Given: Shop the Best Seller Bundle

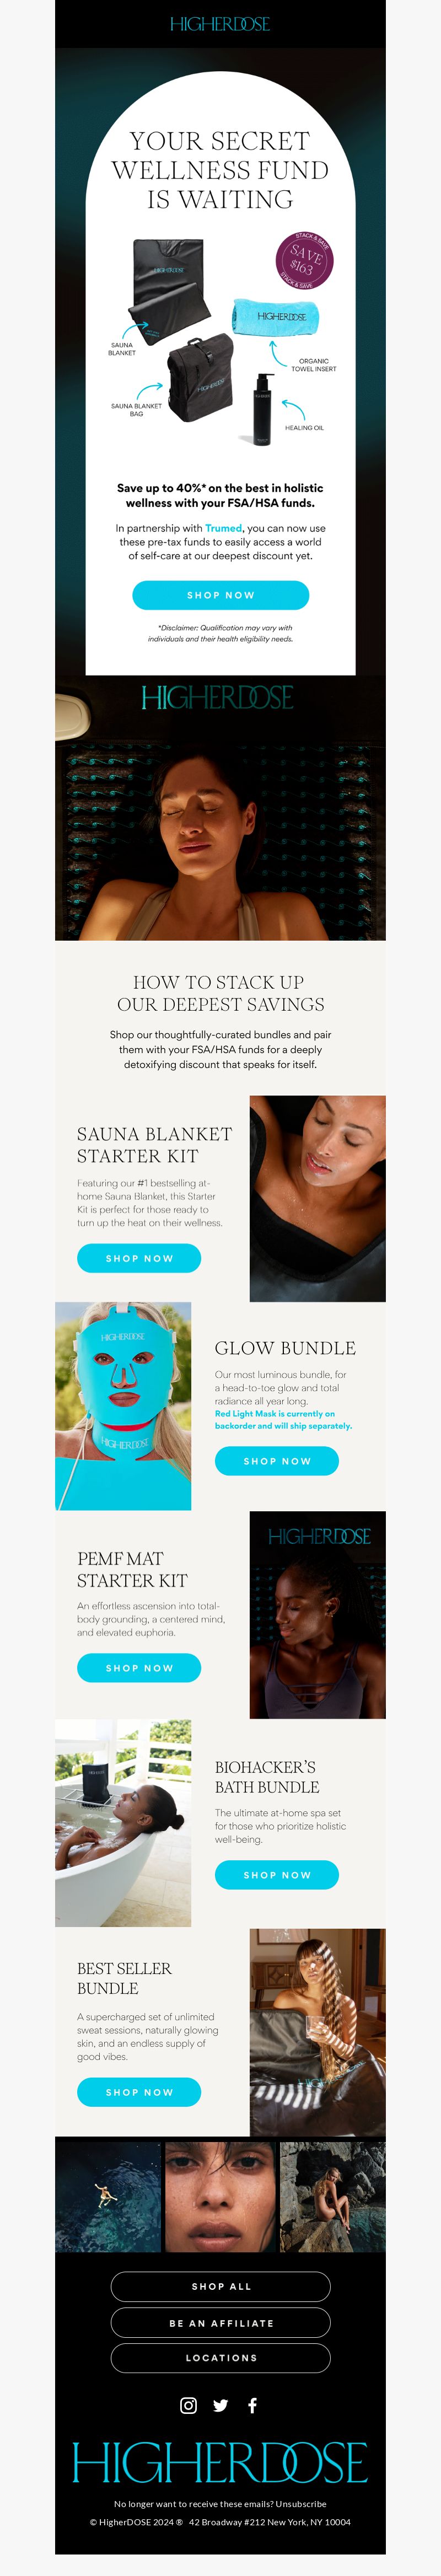Looking at the screenshot, I should click(139, 2092).
